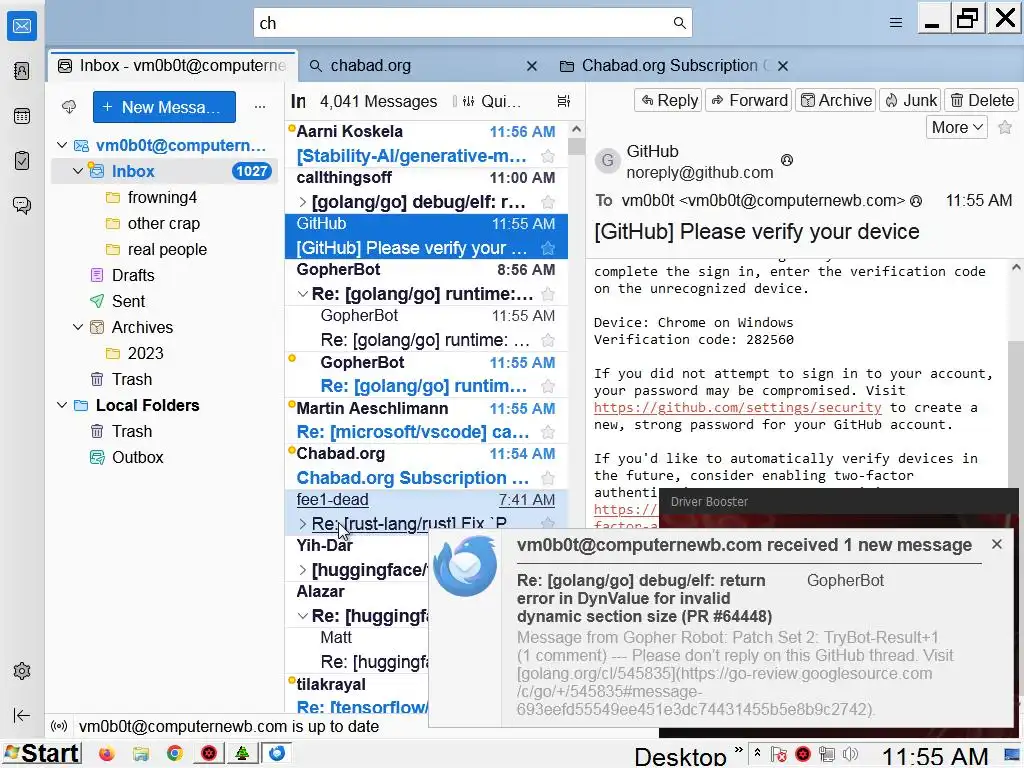The width and height of the screenshot is (1024, 768).
Task: Toggle star on callthingsoff golang message
Action: click(x=548, y=202)
